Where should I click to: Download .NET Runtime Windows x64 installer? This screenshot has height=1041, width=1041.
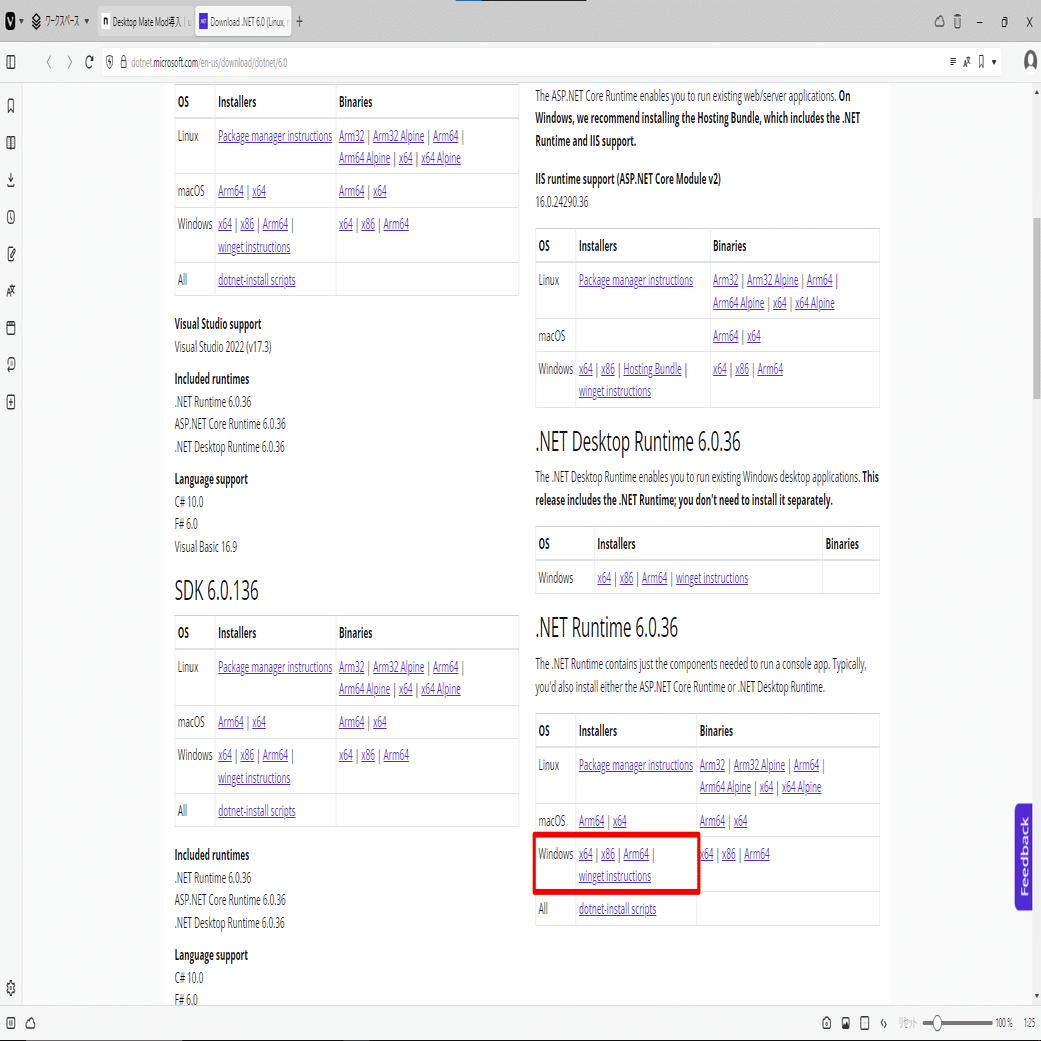tap(585, 854)
